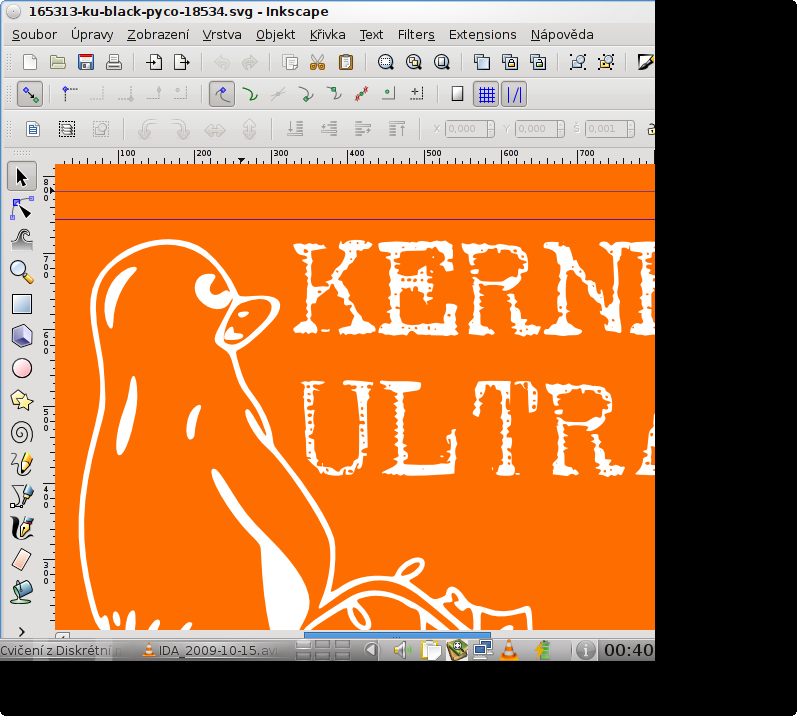Print the document
The image size is (797, 716).
[x=114, y=63]
